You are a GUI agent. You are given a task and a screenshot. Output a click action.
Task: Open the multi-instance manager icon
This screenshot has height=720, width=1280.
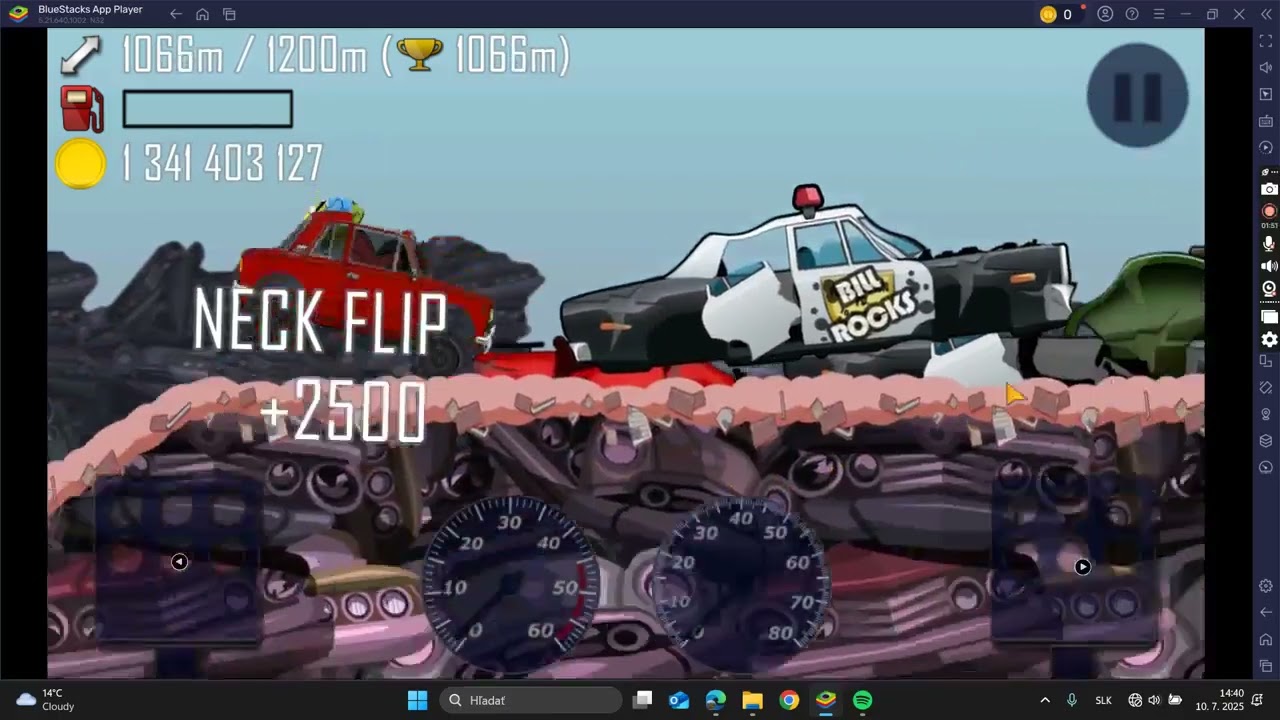coord(1266,361)
